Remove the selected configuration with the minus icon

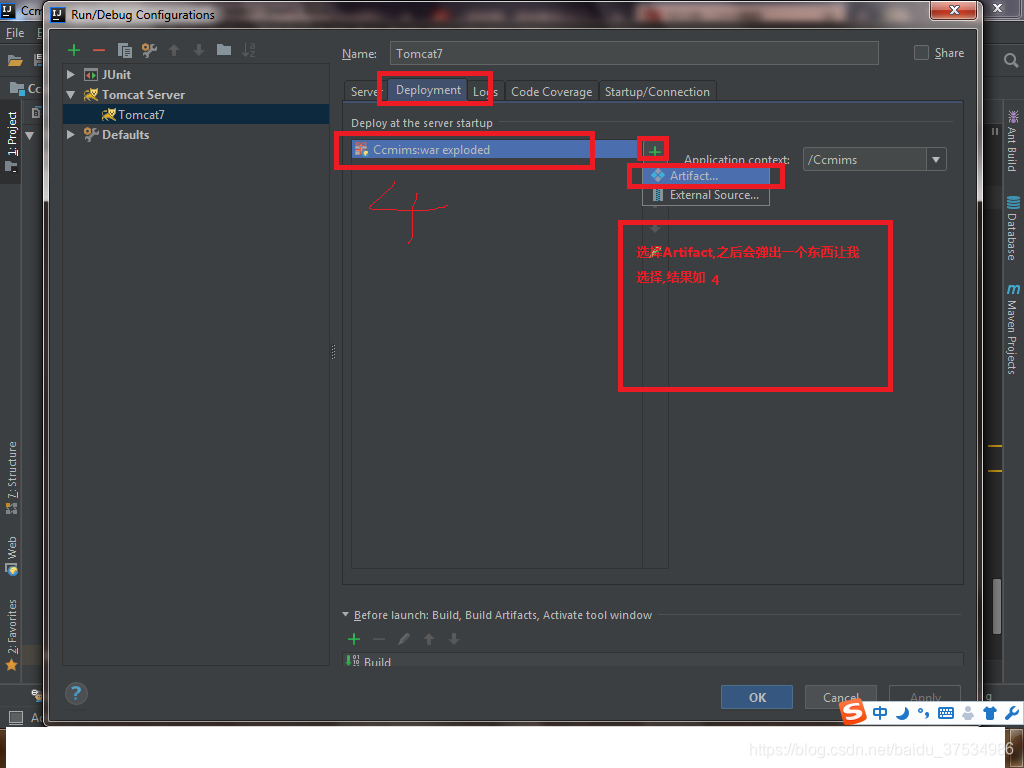pos(99,50)
